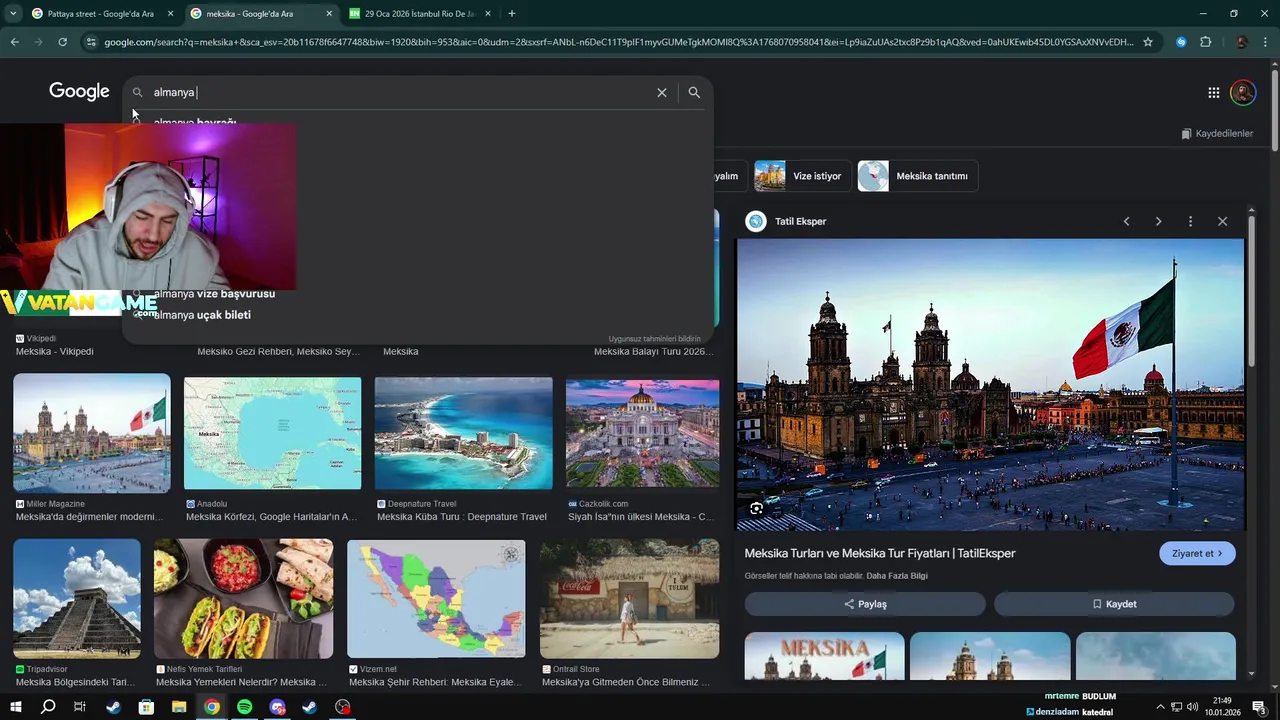Open the Anadolu Gulf of Mexico map thumbnail
Viewport: 1280px width, 720px height.
coord(272,433)
